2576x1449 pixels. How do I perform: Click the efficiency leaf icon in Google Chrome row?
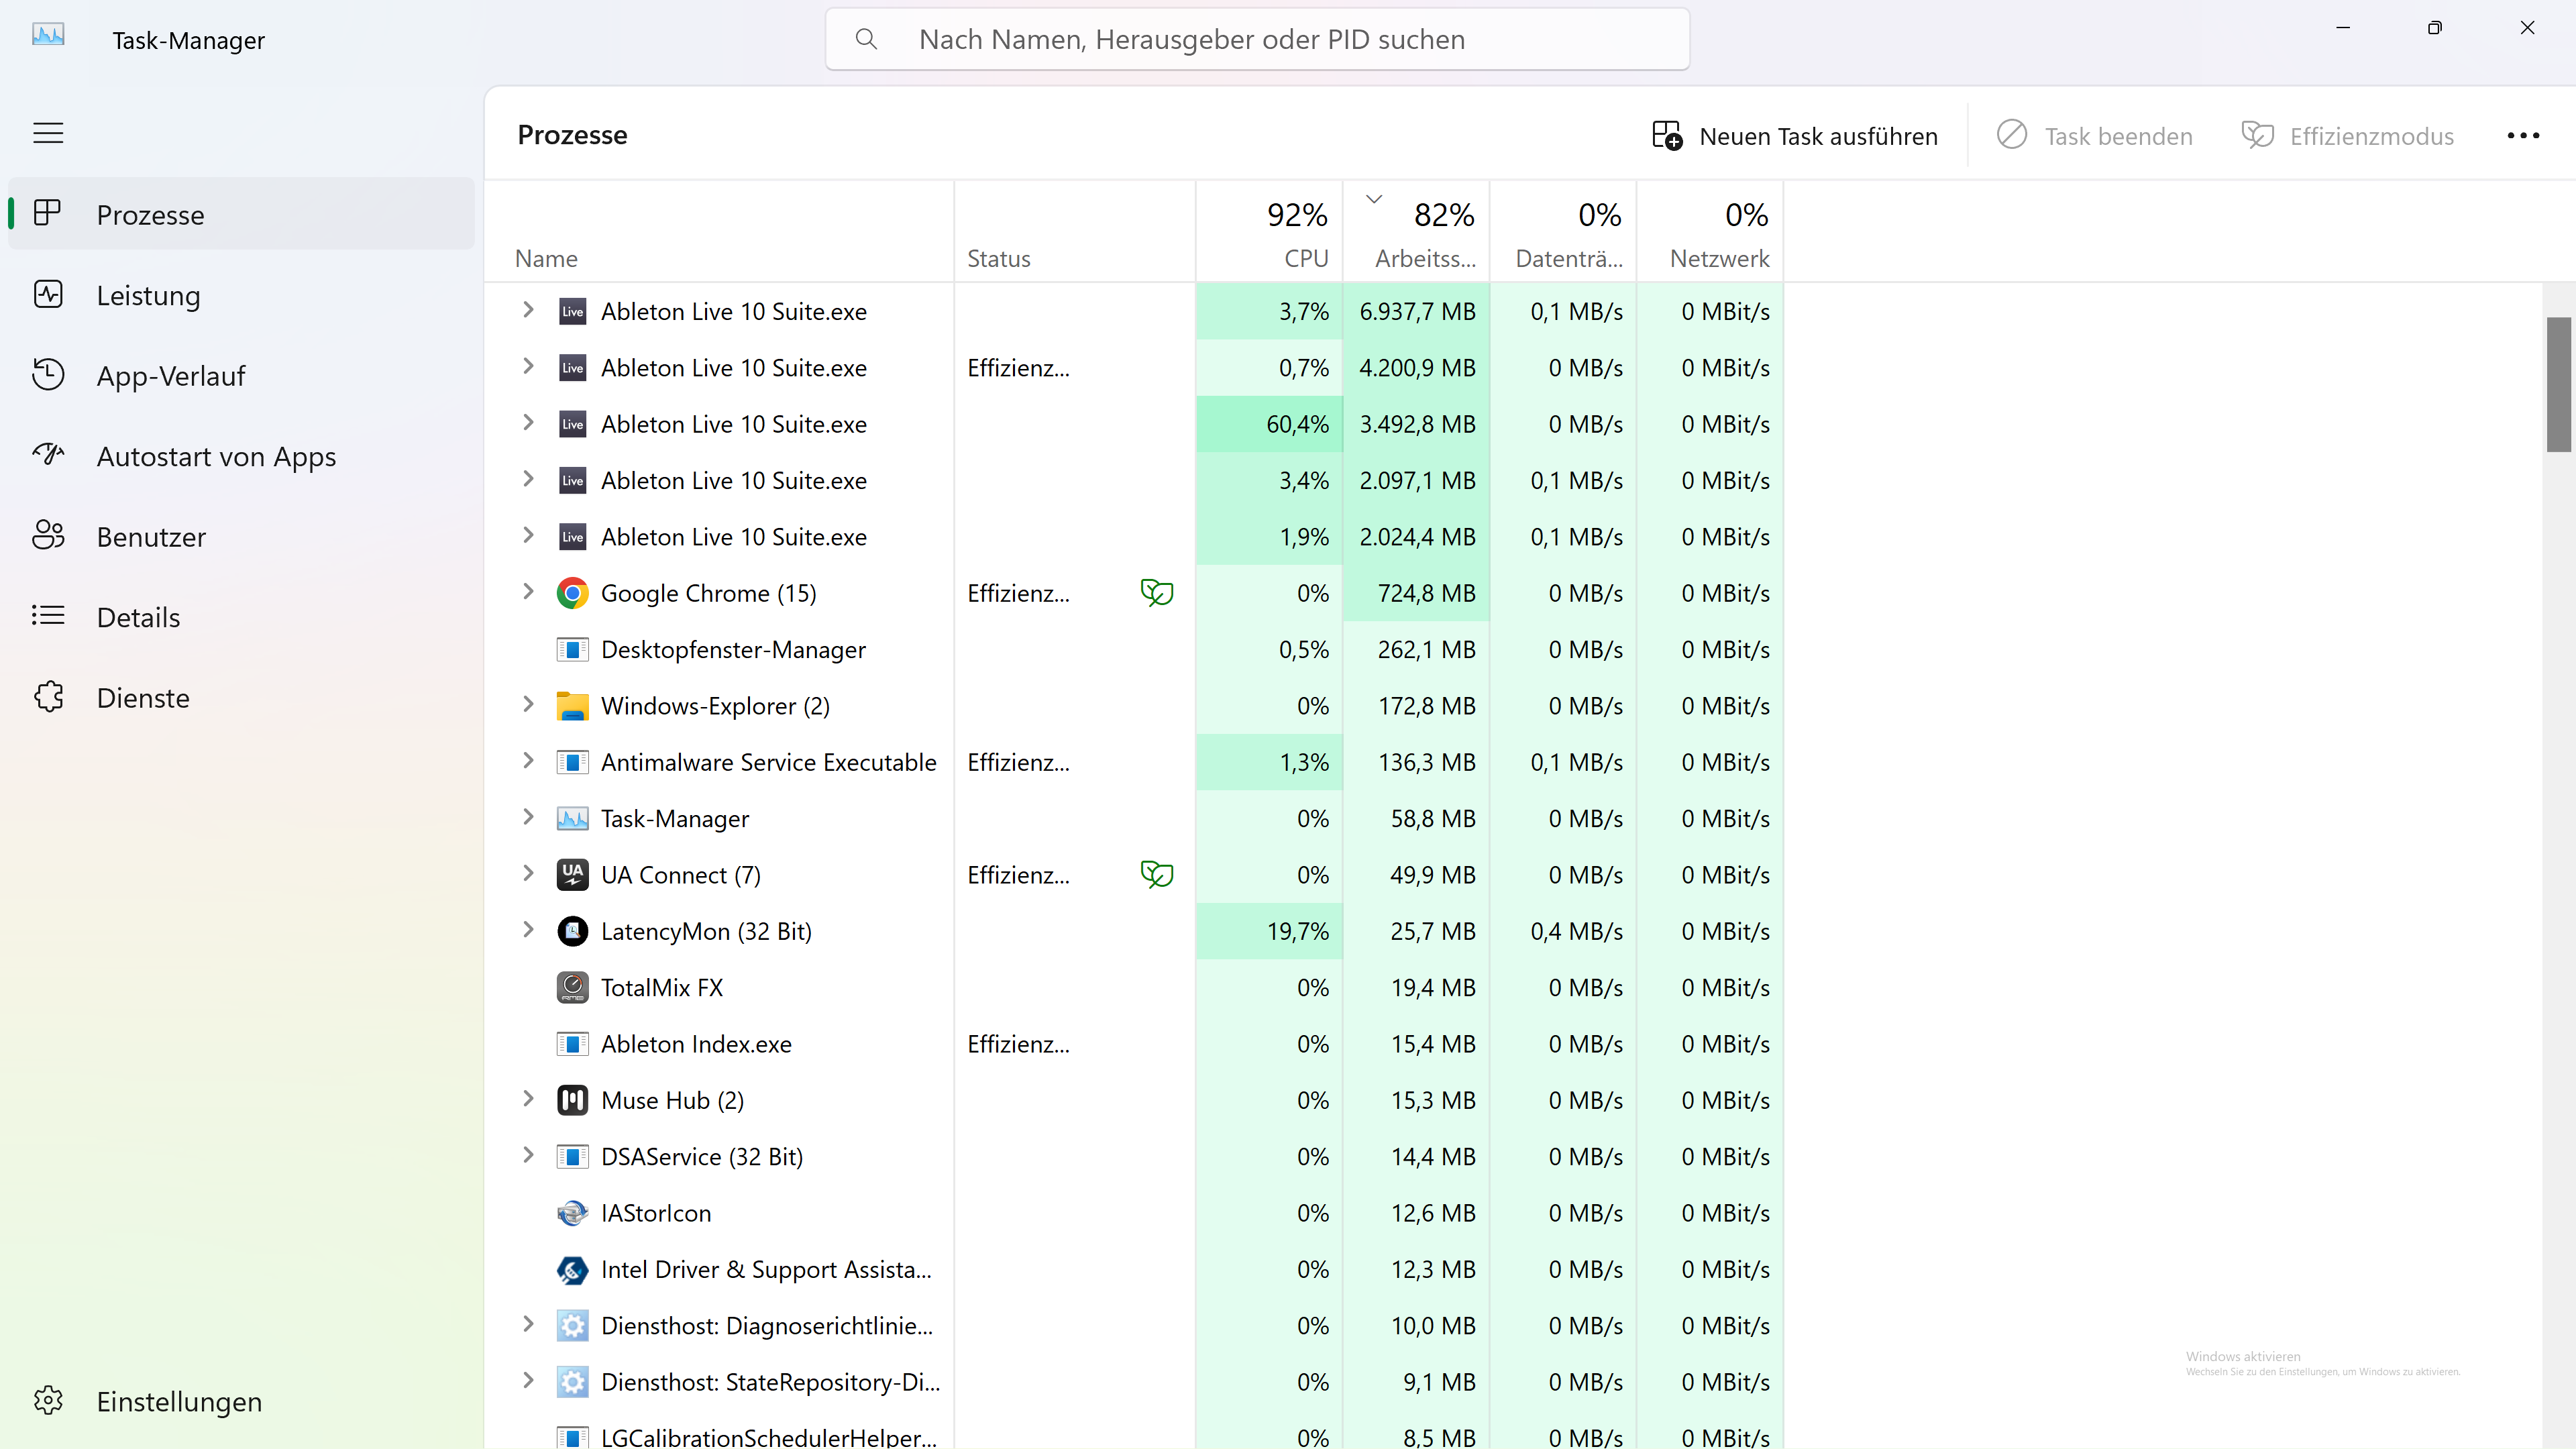(x=1157, y=593)
